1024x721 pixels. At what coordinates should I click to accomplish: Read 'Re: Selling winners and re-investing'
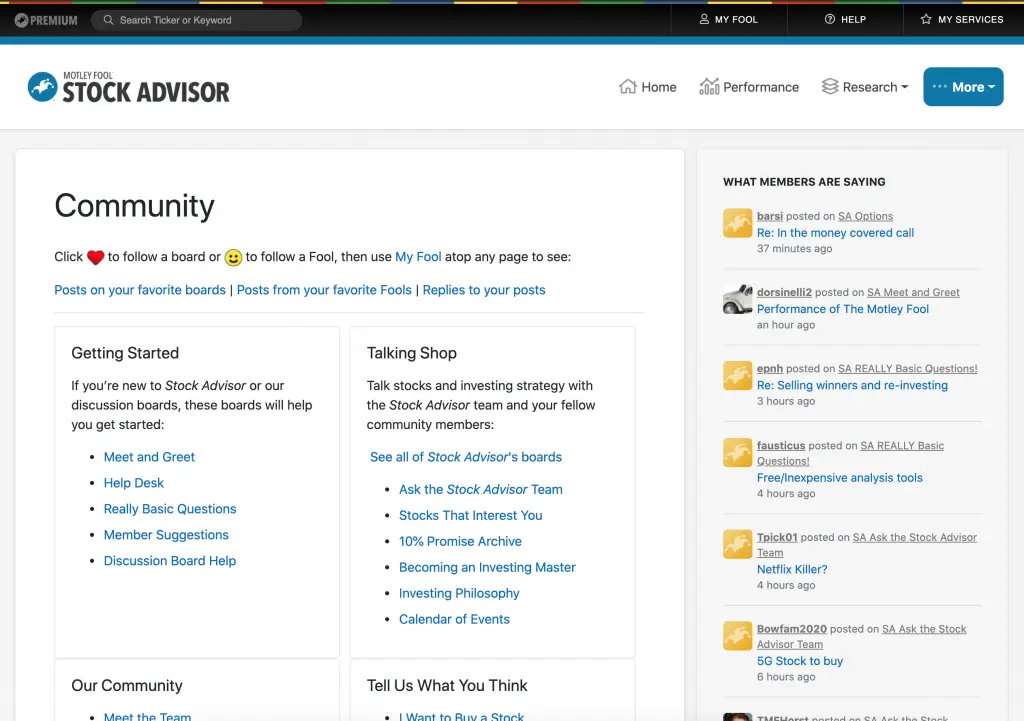tap(852, 386)
